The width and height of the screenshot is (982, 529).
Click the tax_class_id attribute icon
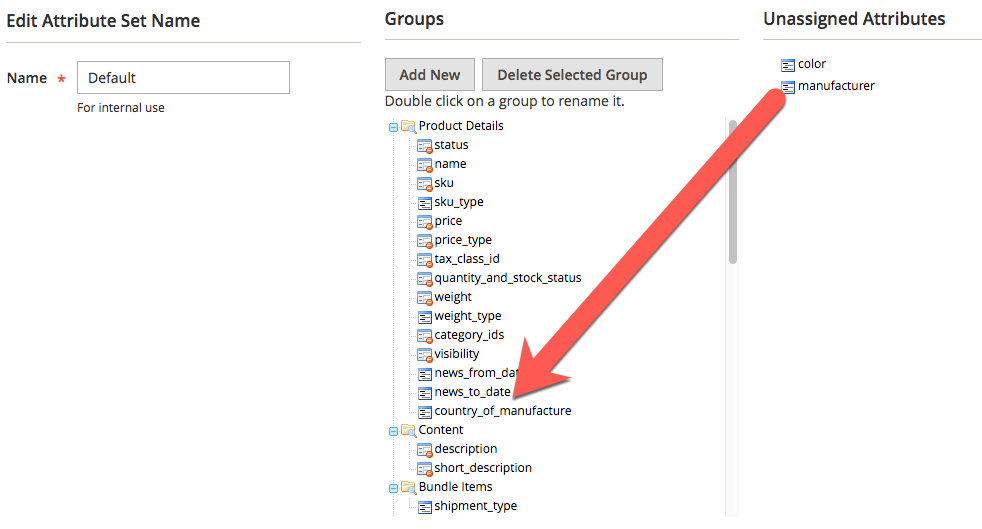[x=425, y=260]
